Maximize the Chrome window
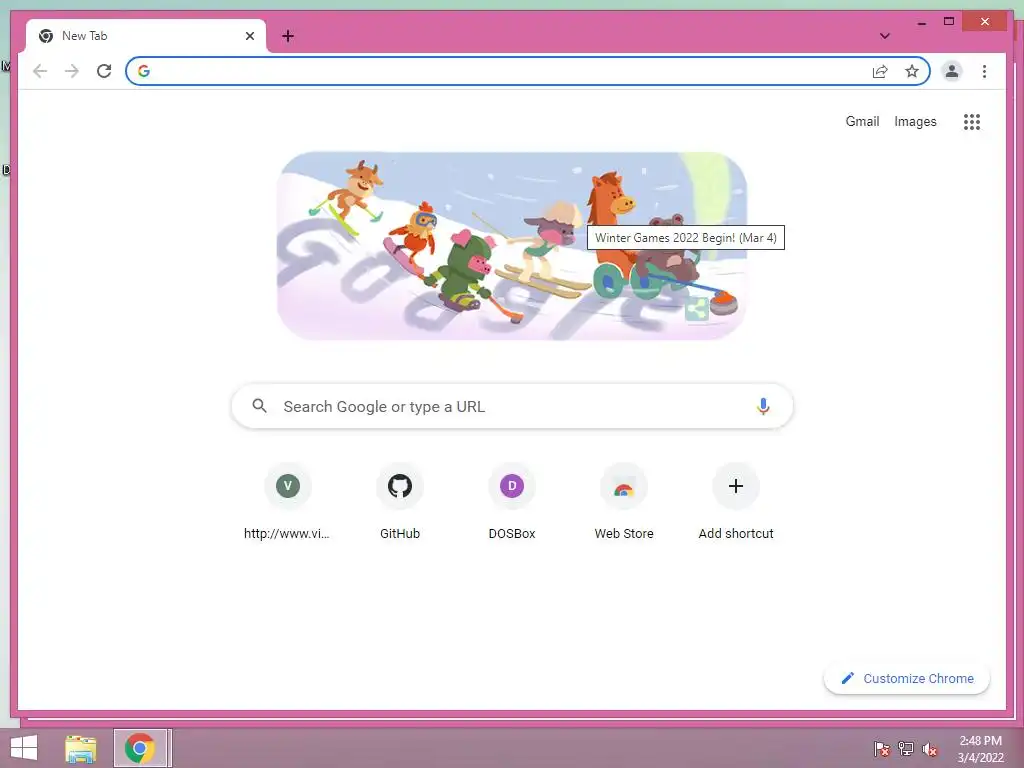This screenshot has height=768, width=1024. click(x=949, y=22)
